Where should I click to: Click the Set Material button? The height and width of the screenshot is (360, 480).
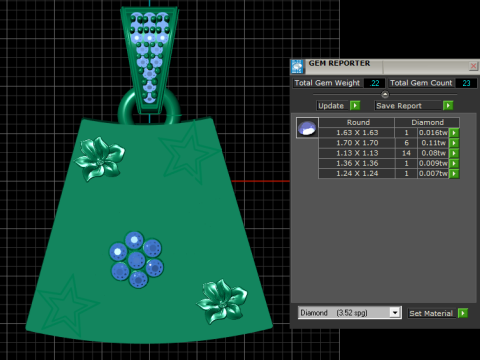point(431,313)
